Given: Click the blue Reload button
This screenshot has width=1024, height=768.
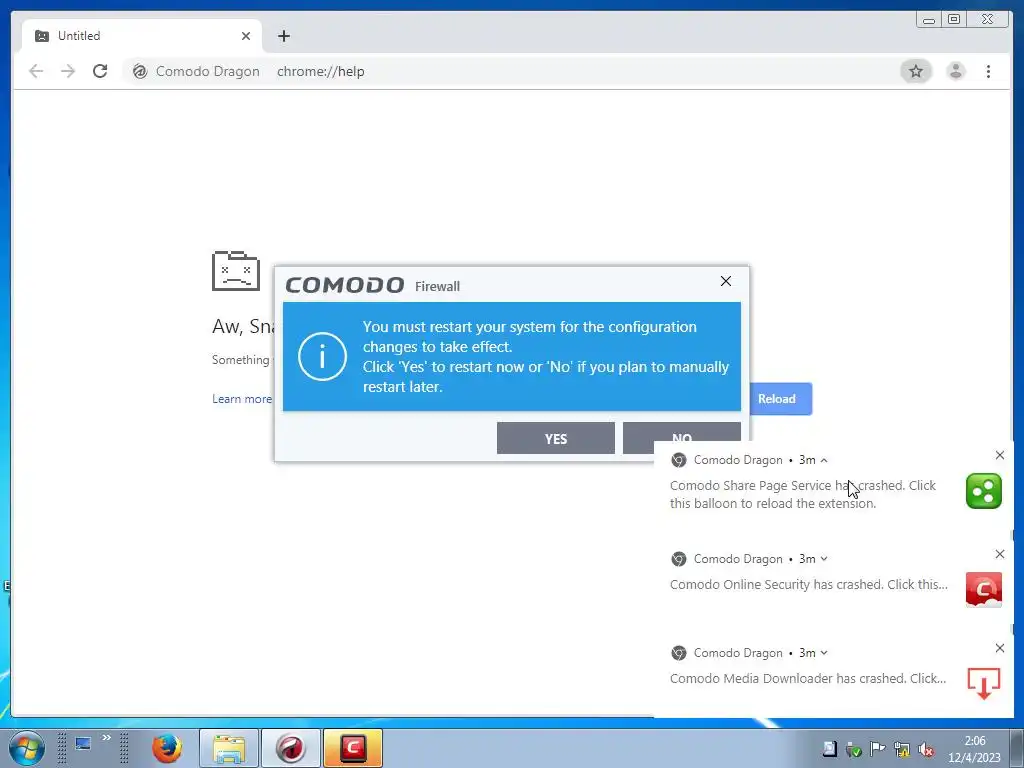Looking at the screenshot, I should [780, 398].
